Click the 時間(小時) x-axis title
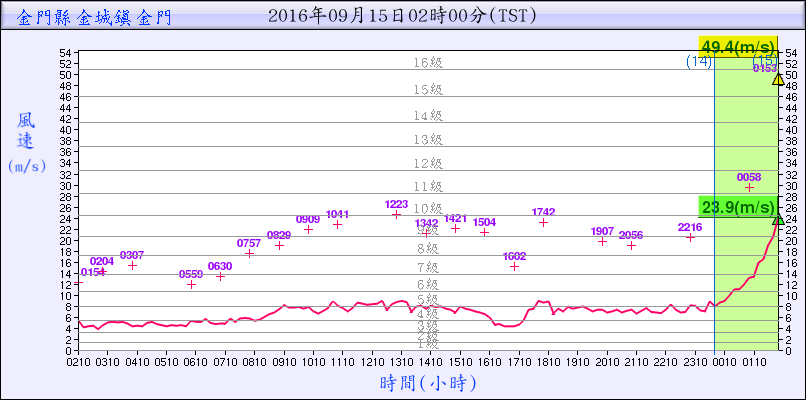806x400 pixels. [x=428, y=382]
